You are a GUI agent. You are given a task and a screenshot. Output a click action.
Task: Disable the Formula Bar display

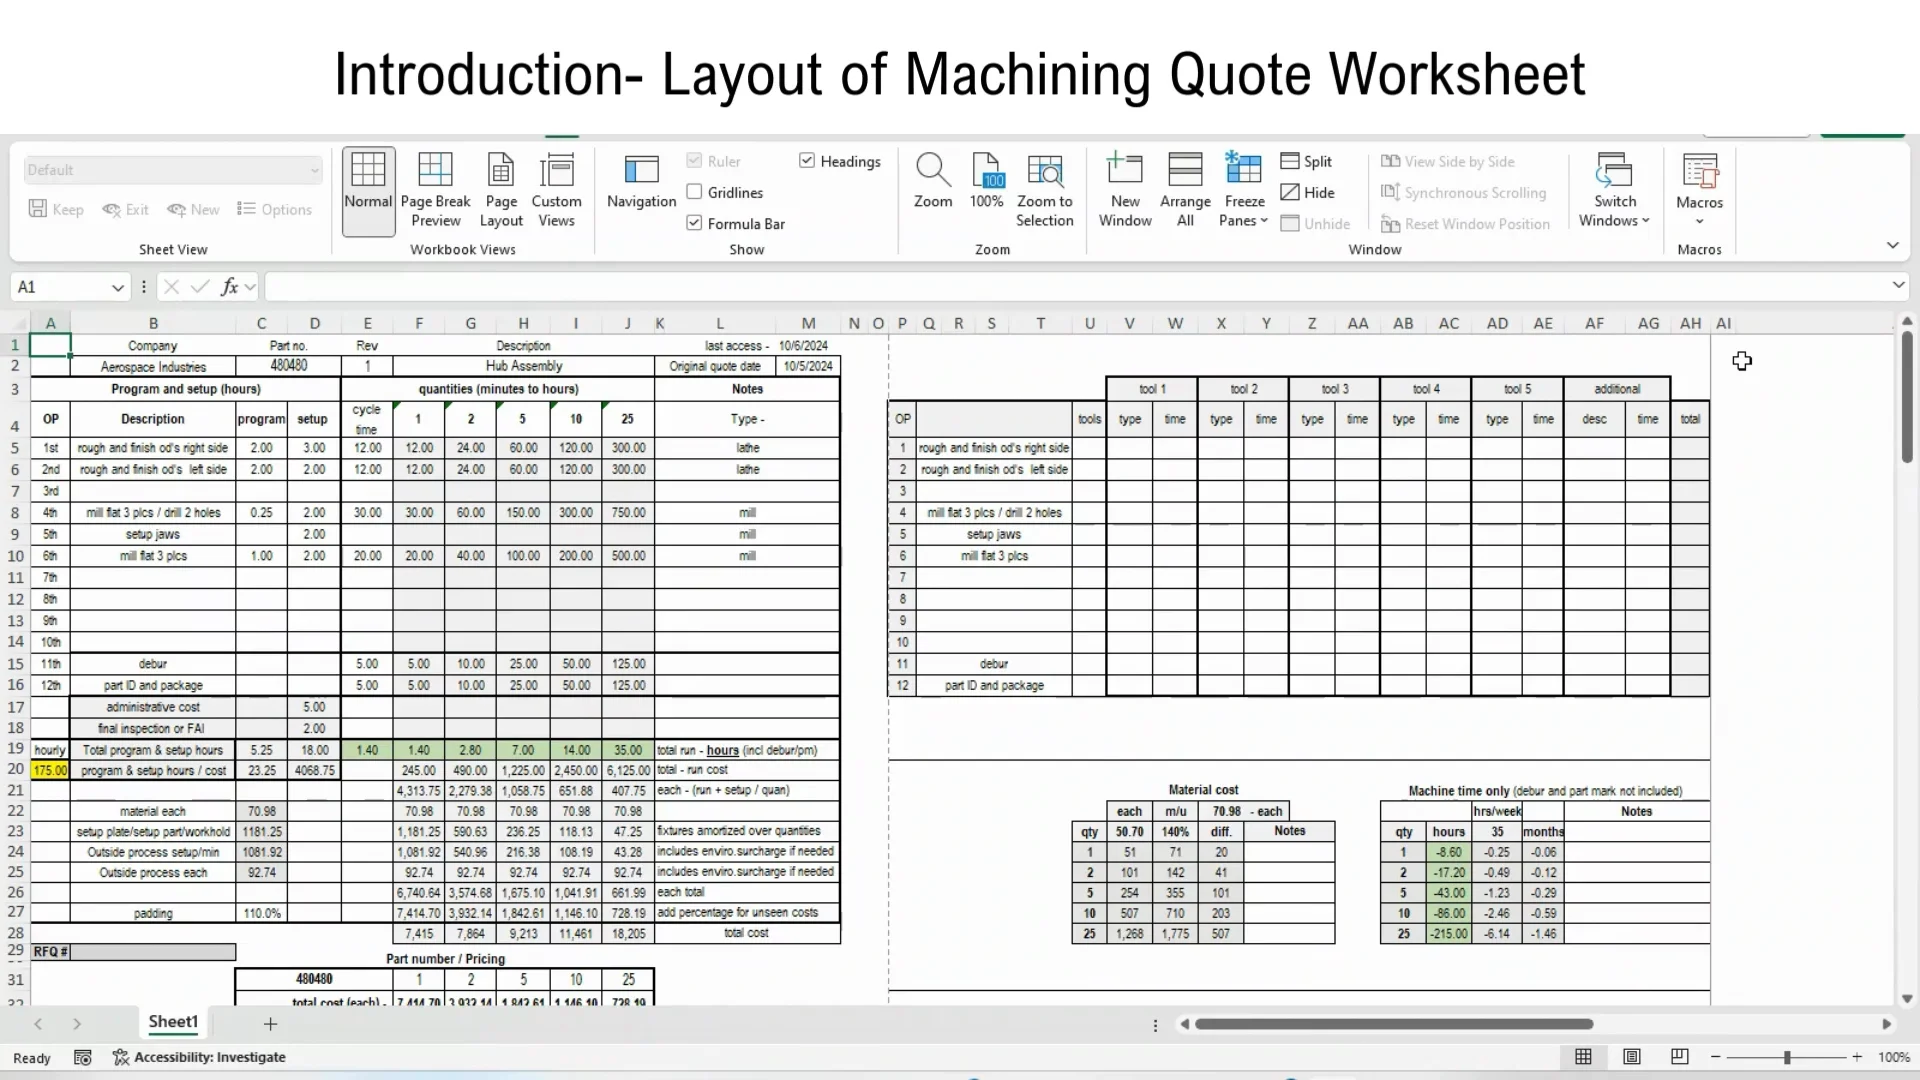tap(694, 223)
